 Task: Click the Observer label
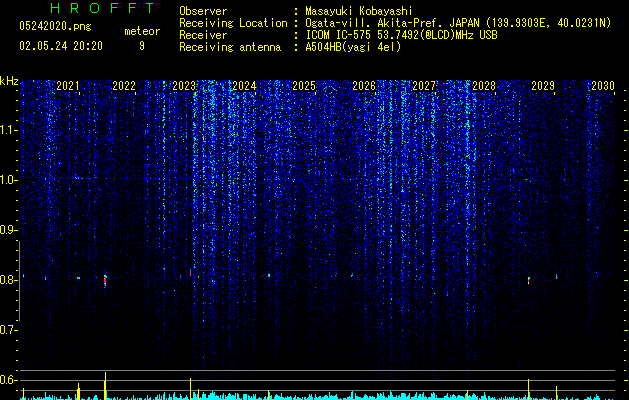(x=203, y=11)
